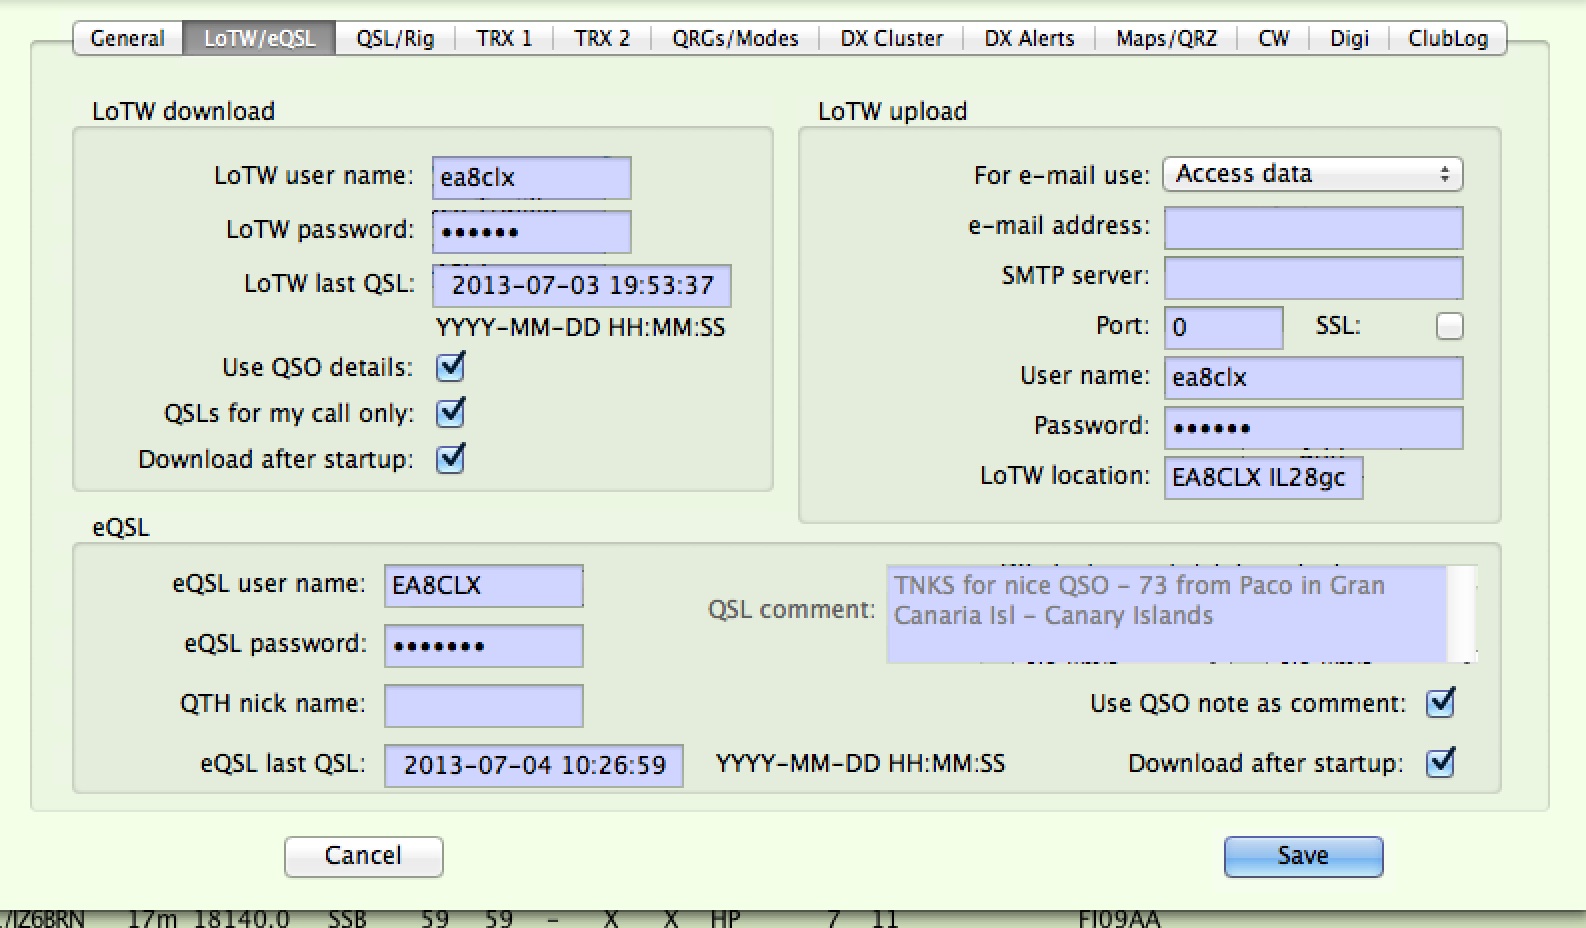
Task: Click the QSL comment scrollbar
Action: click(x=1462, y=614)
